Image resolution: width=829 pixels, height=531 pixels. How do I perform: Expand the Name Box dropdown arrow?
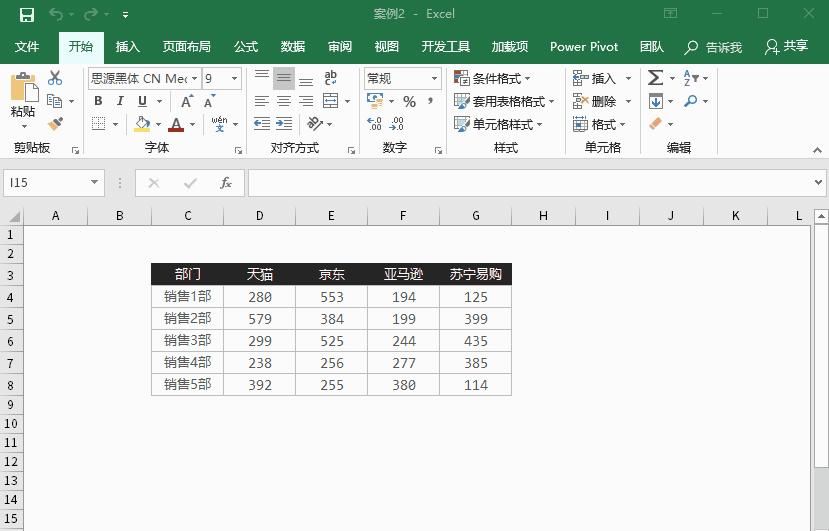(94, 182)
